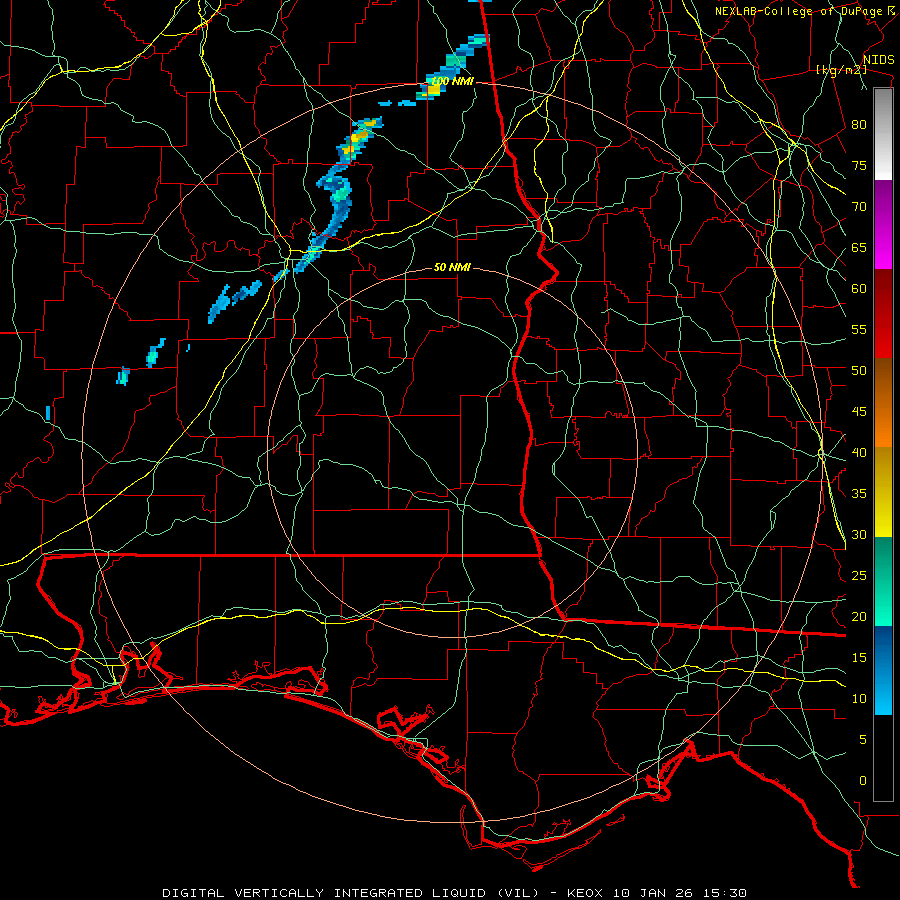Click the scale value 25
900x900 pixels.
pos(859,575)
